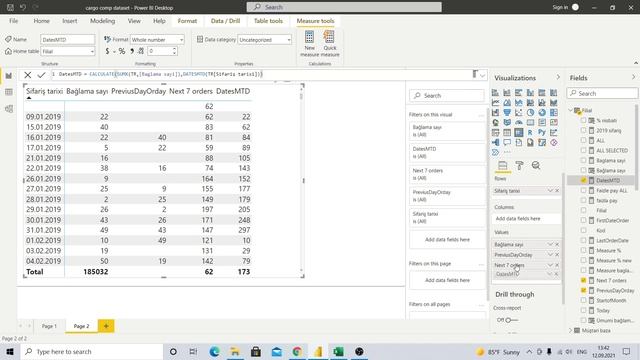Select the gauge visualization icon
Viewport: 640px width, 360px height.
pos(518,122)
